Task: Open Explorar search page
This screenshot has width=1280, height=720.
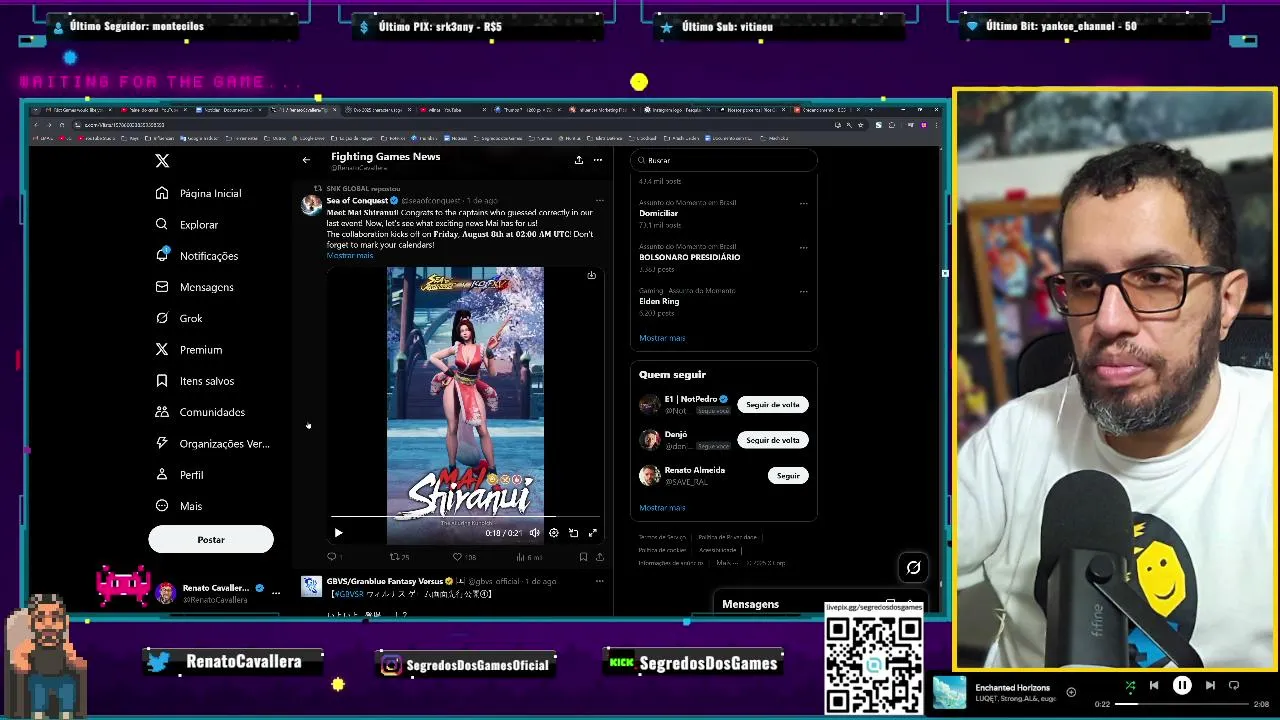Action: pos(187,225)
